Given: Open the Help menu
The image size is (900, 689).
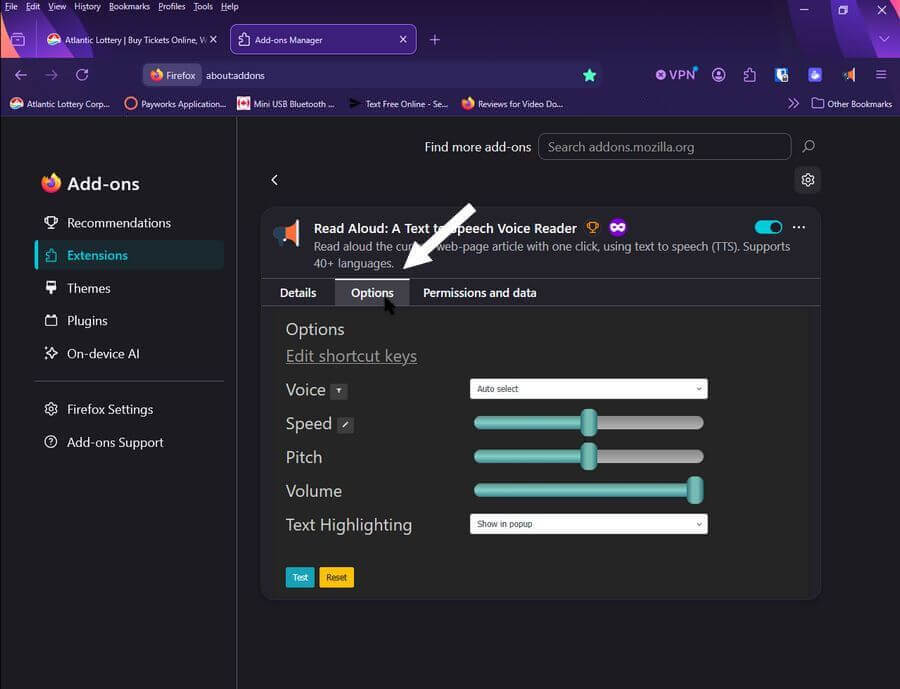Looking at the screenshot, I should pos(230,6).
